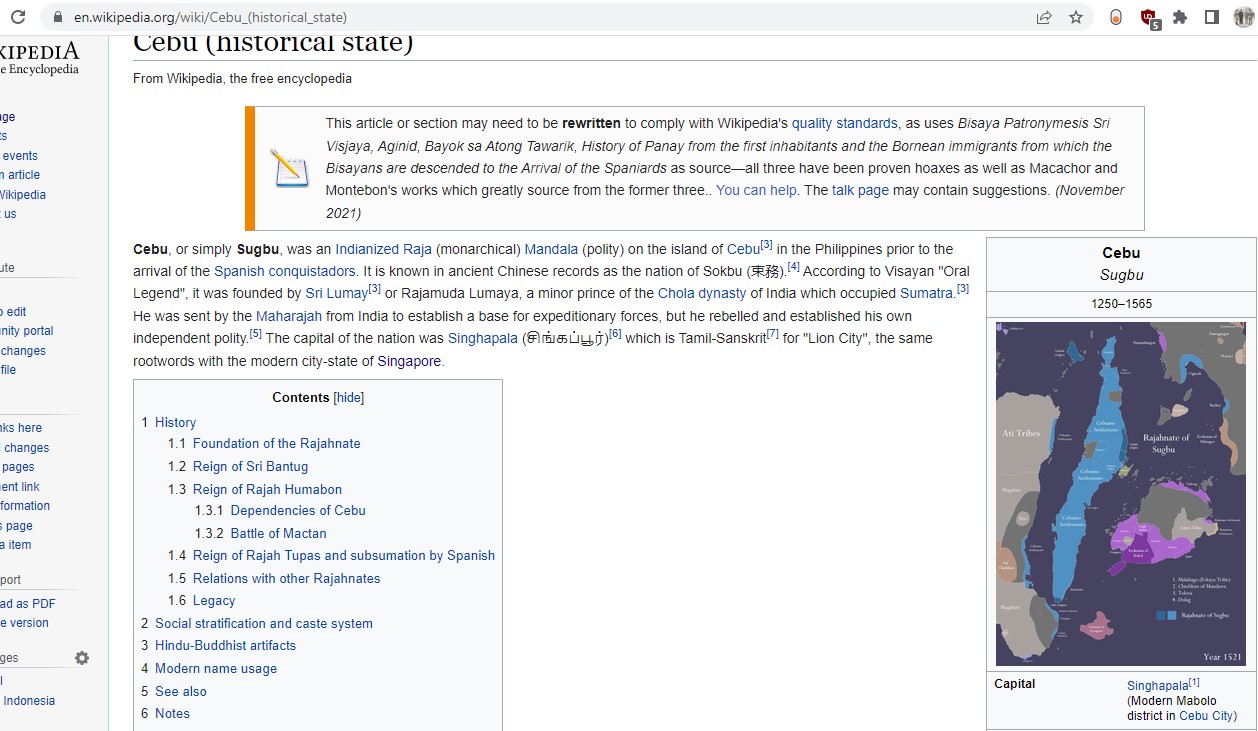Viewport: 1258px width, 731px height.
Task: Go to 1.3.2 Battle of Mactan
Action: click(x=278, y=534)
